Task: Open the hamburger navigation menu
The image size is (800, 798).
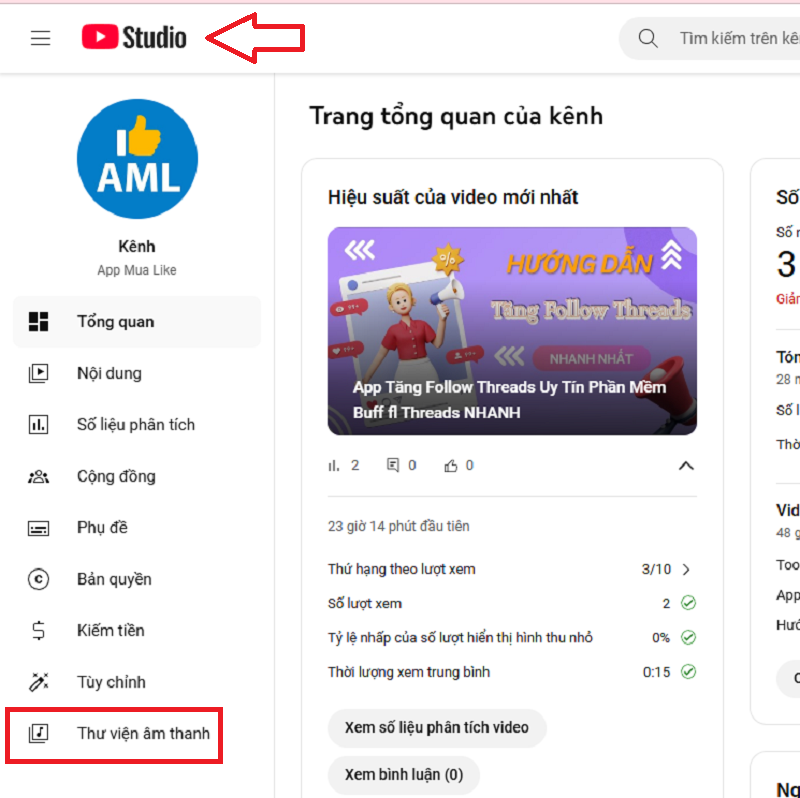Action: [40, 38]
